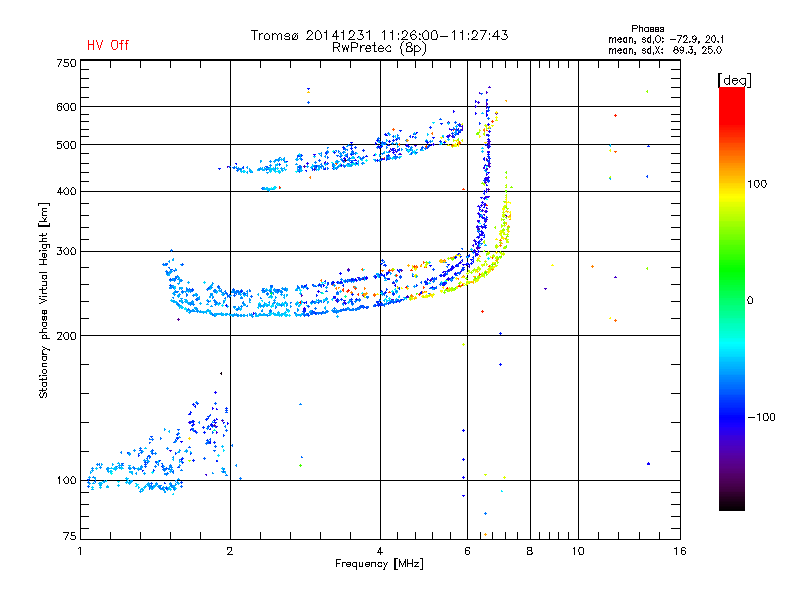This screenshot has width=800, height=600.
Task: Click x-axis tick label '8'
Action: click(x=530, y=551)
